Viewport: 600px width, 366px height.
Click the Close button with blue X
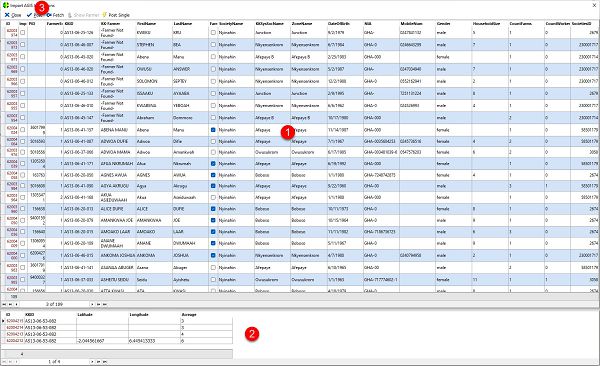click(x=13, y=15)
